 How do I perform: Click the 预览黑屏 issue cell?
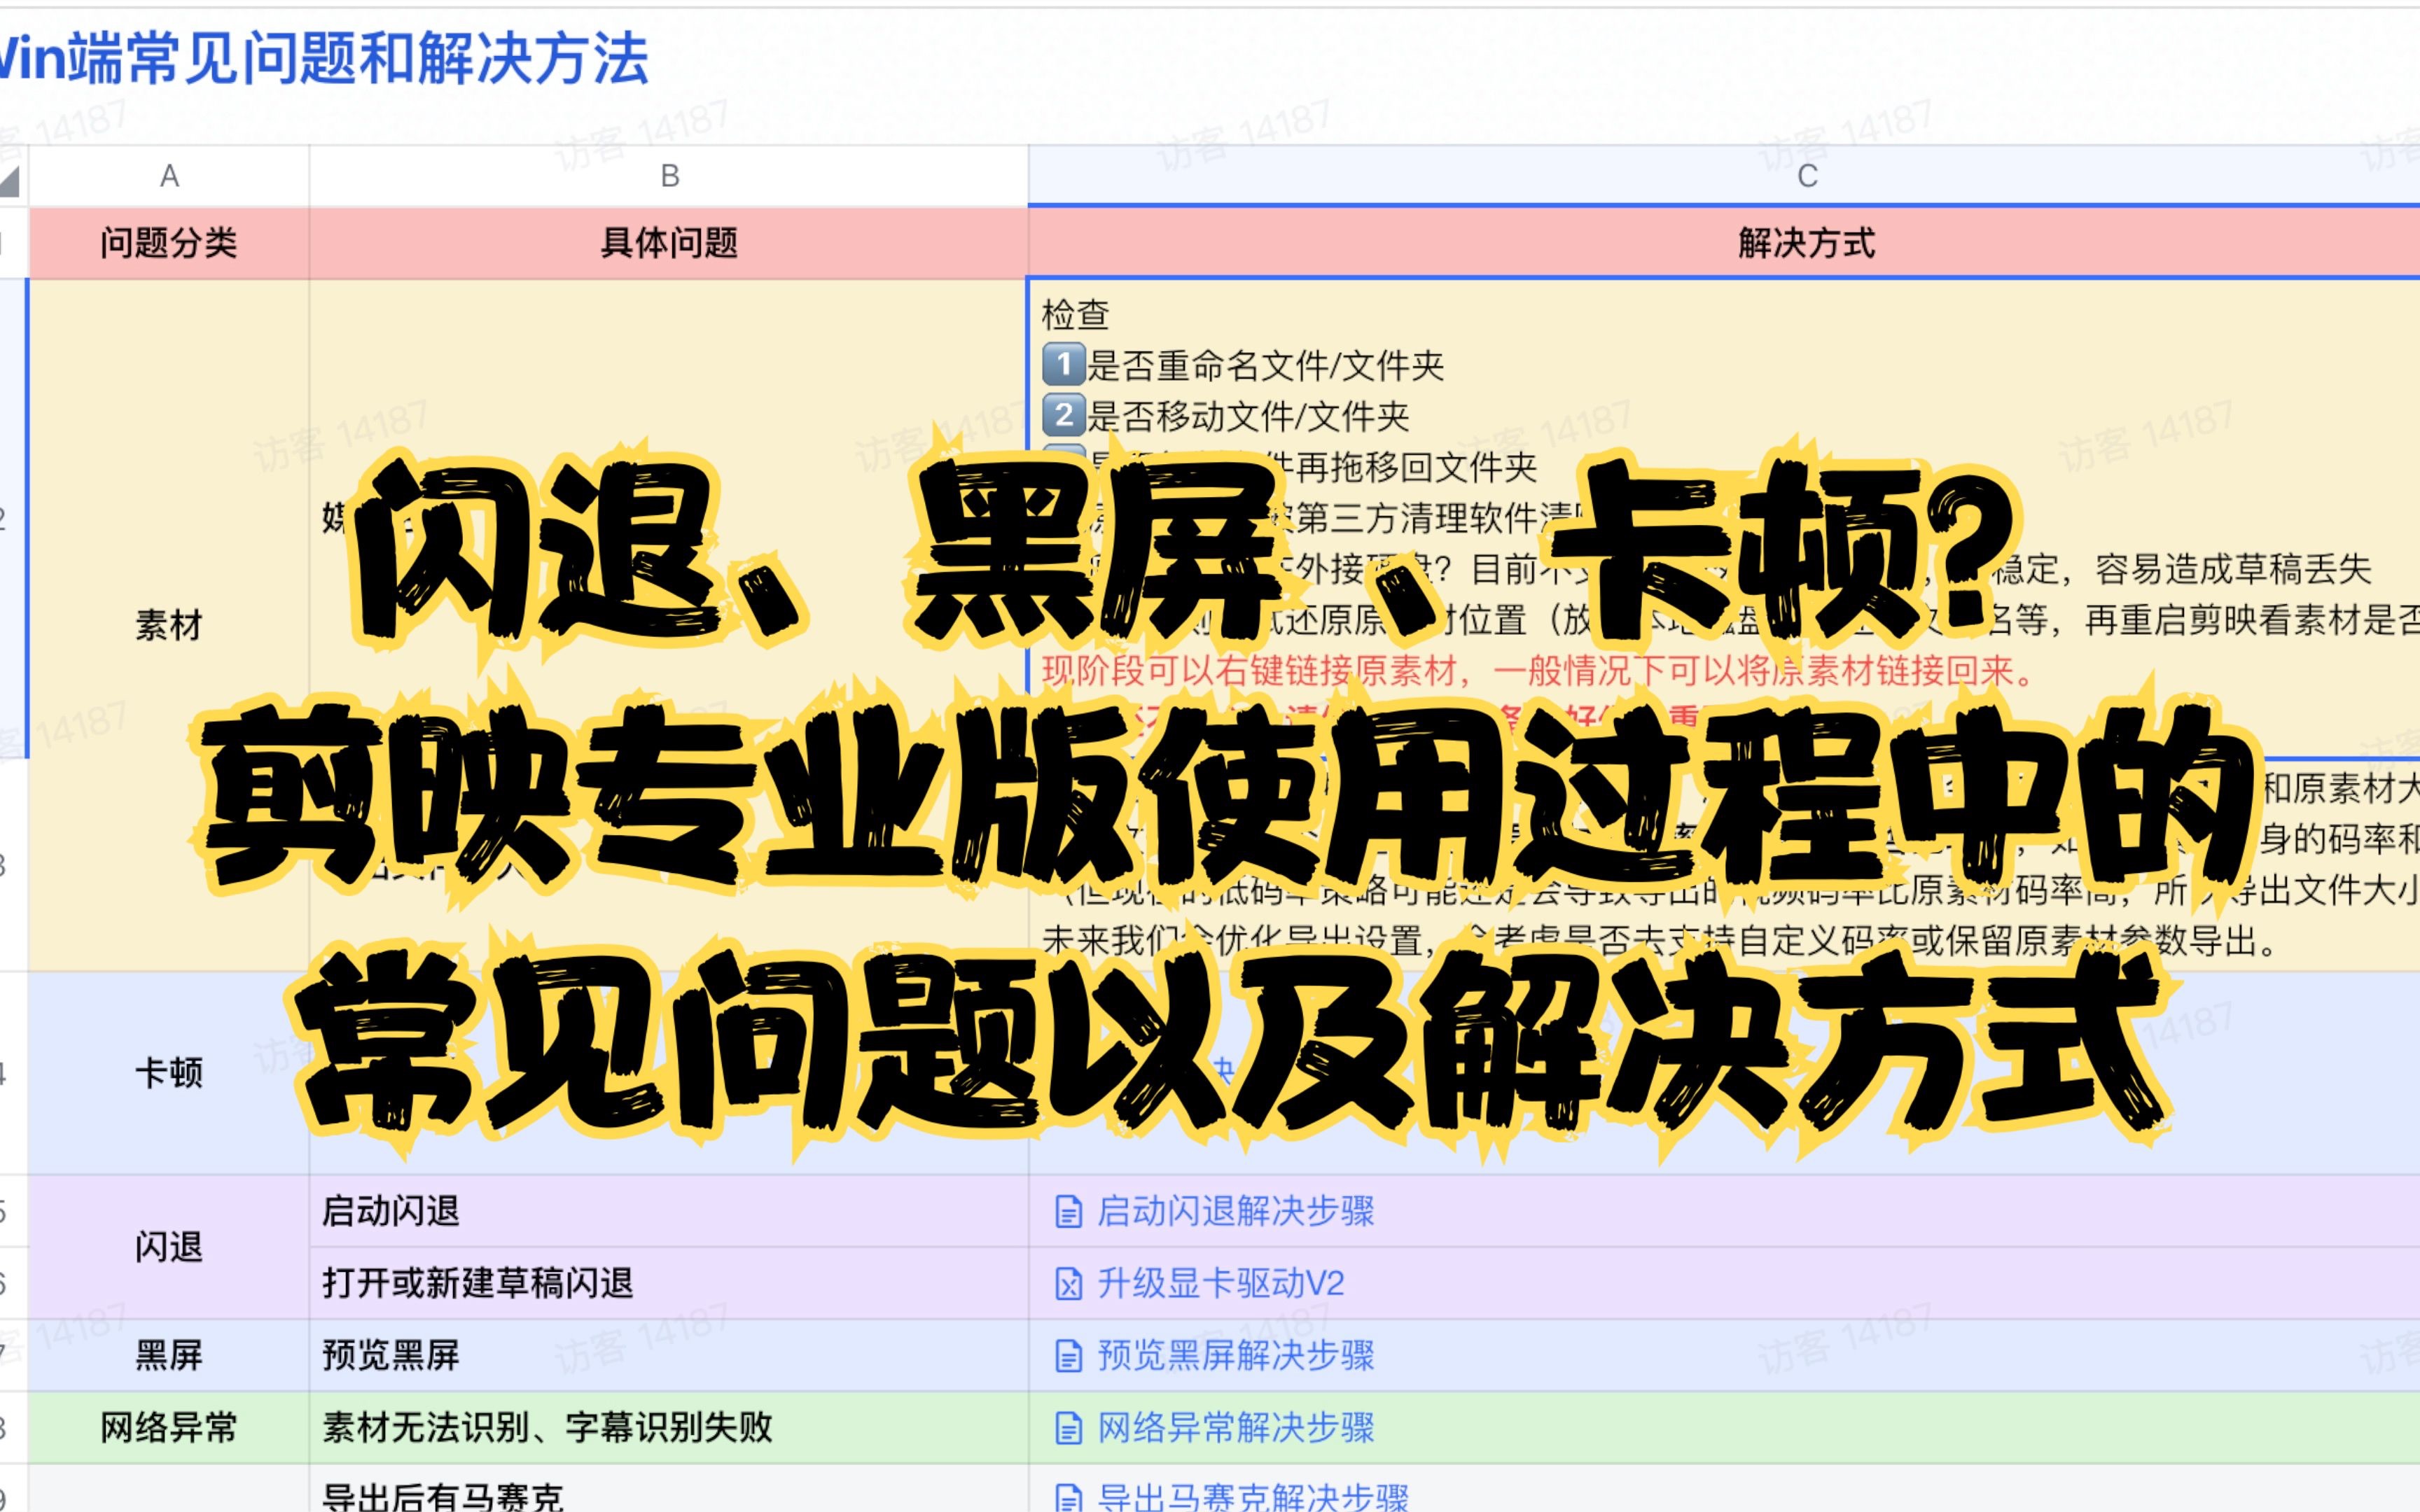[x=669, y=1355]
